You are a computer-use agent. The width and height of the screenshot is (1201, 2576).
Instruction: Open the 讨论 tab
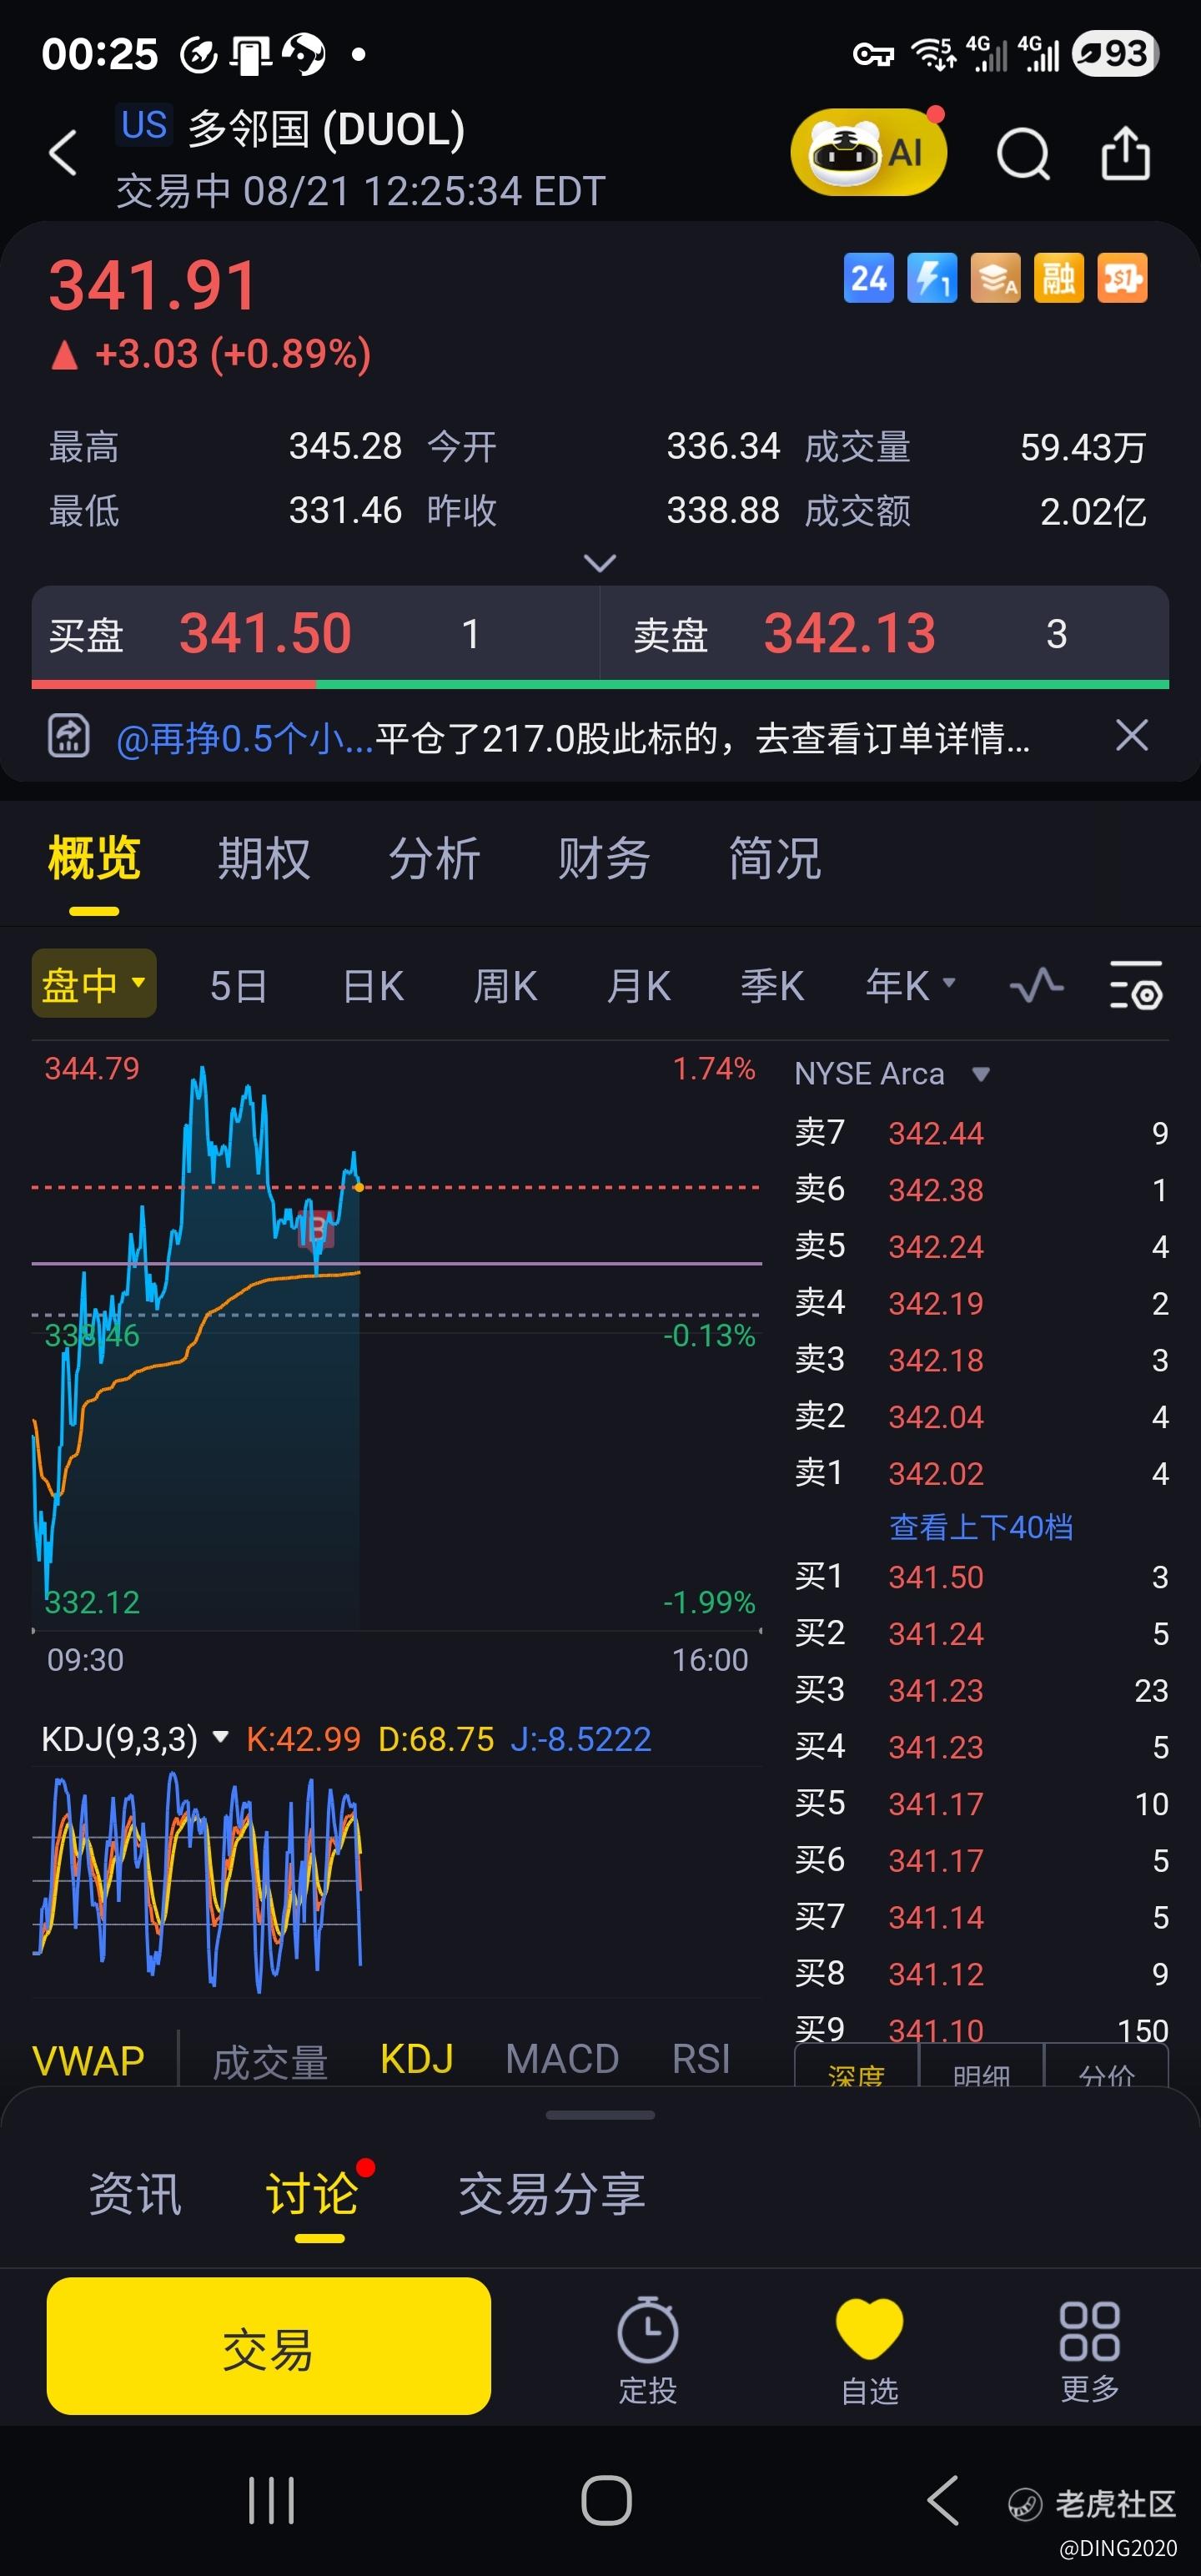point(312,2195)
